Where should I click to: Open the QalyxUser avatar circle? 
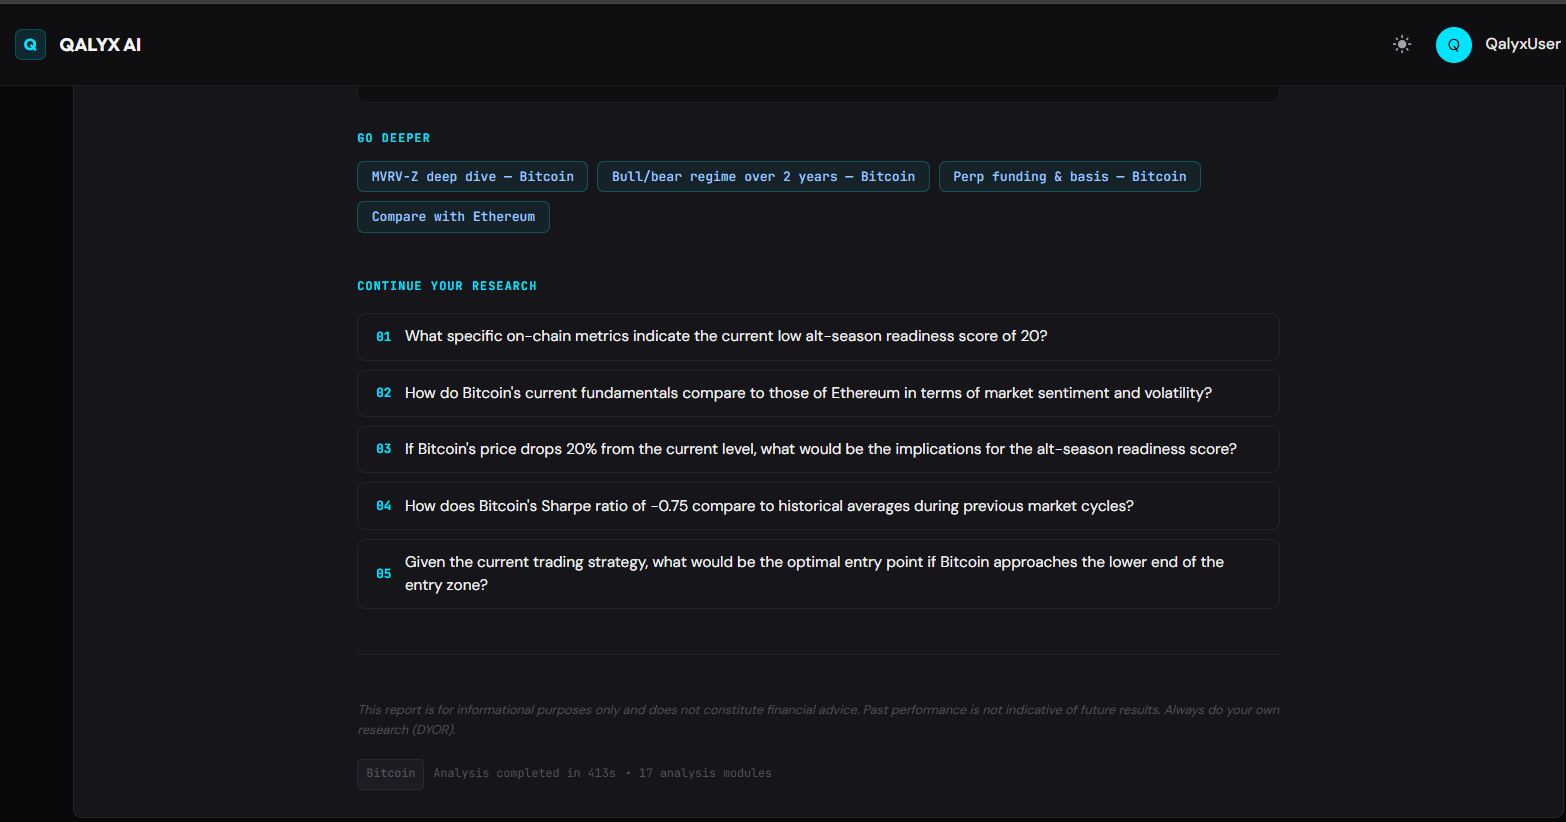pyautogui.click(x=1453, y=45)
